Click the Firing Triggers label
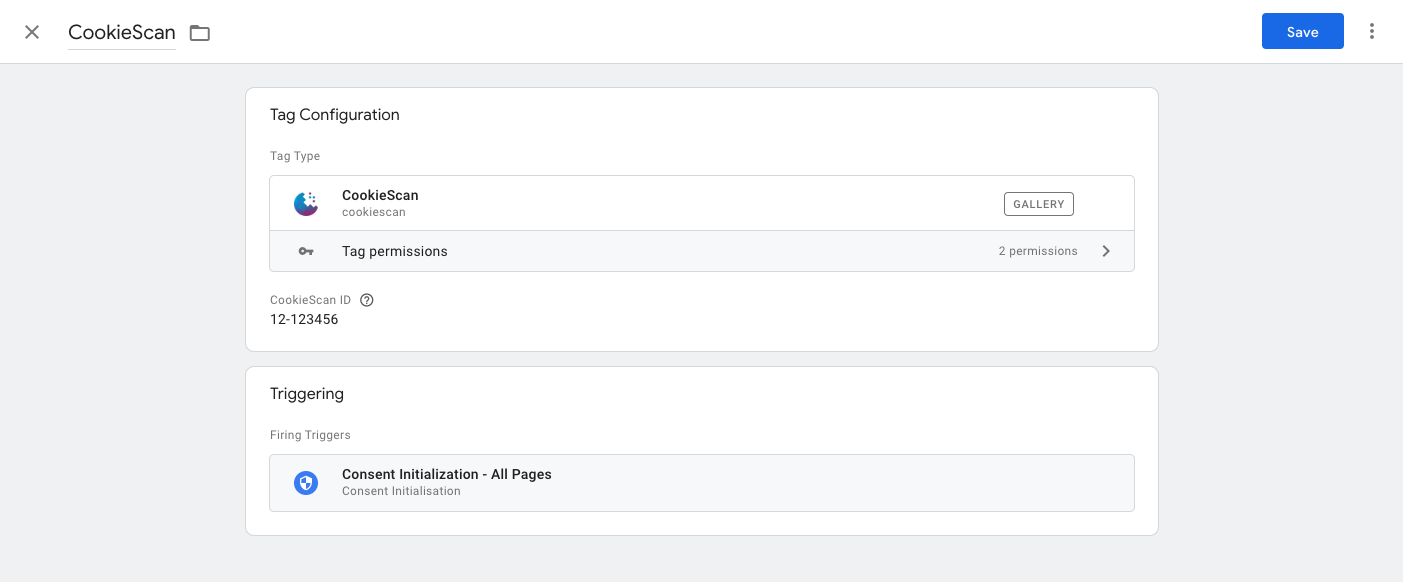1403x582 pixels. tap(310, 436)
